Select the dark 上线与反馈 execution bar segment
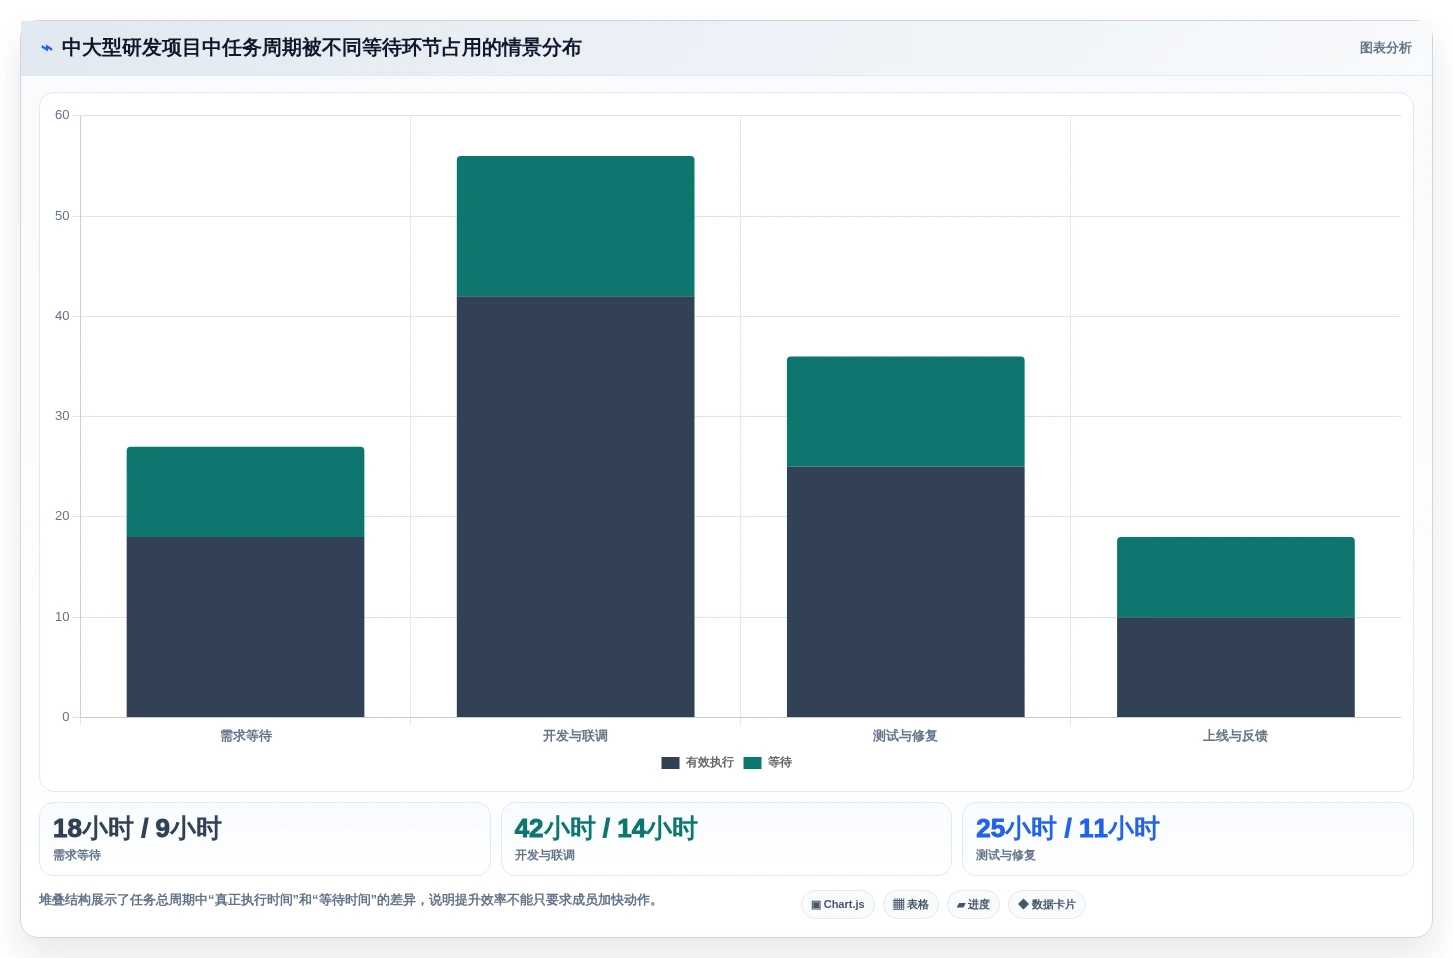This screenshot has height=958, width=1453. (1235, 667)
